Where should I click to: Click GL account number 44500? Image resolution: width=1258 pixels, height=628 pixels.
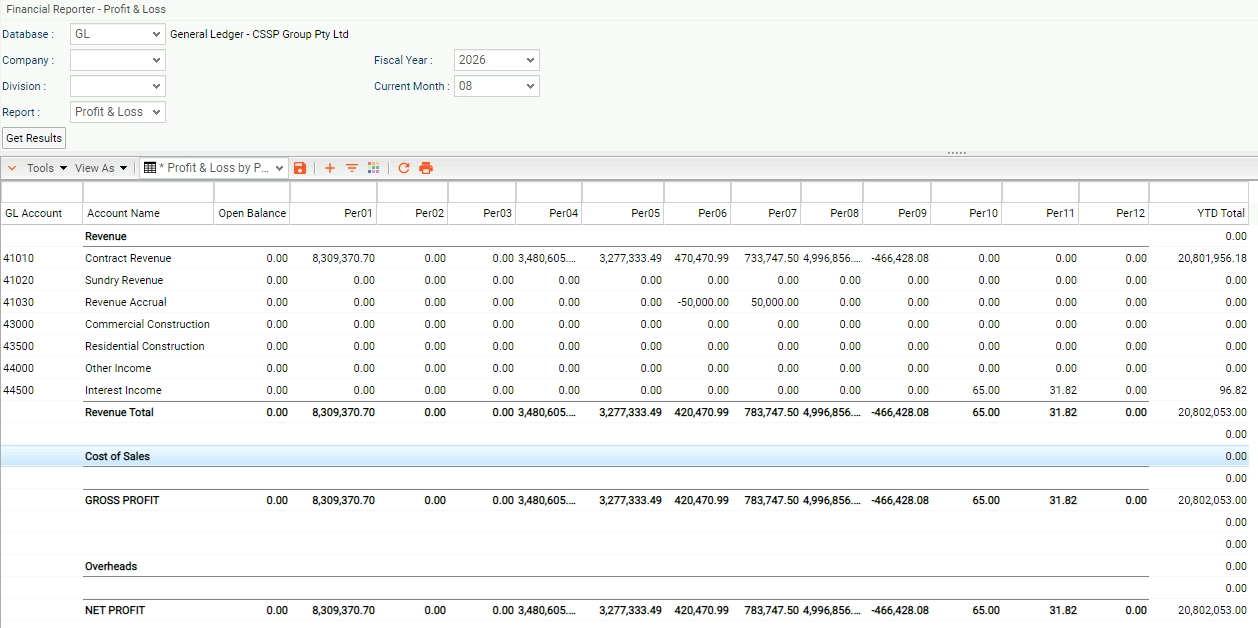pos(18,390)
